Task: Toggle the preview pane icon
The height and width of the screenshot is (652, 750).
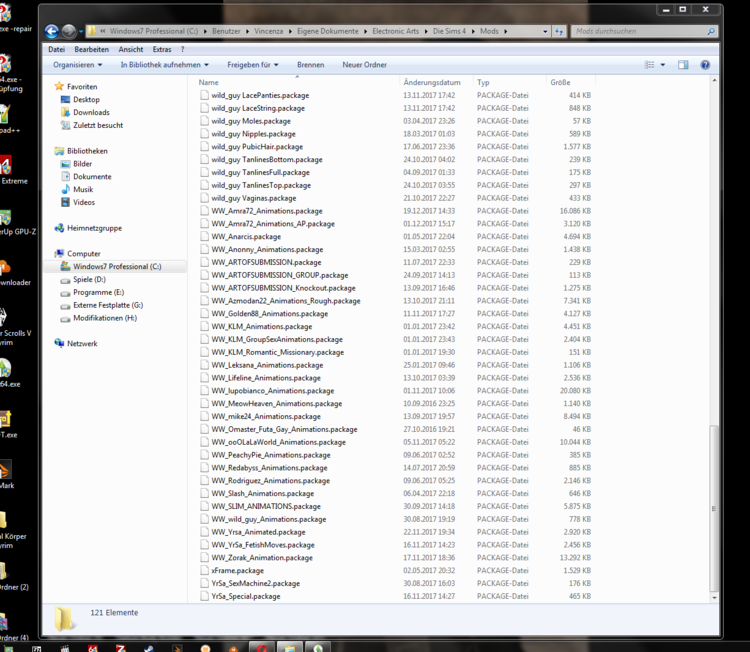Action: [x=683, y=65]
